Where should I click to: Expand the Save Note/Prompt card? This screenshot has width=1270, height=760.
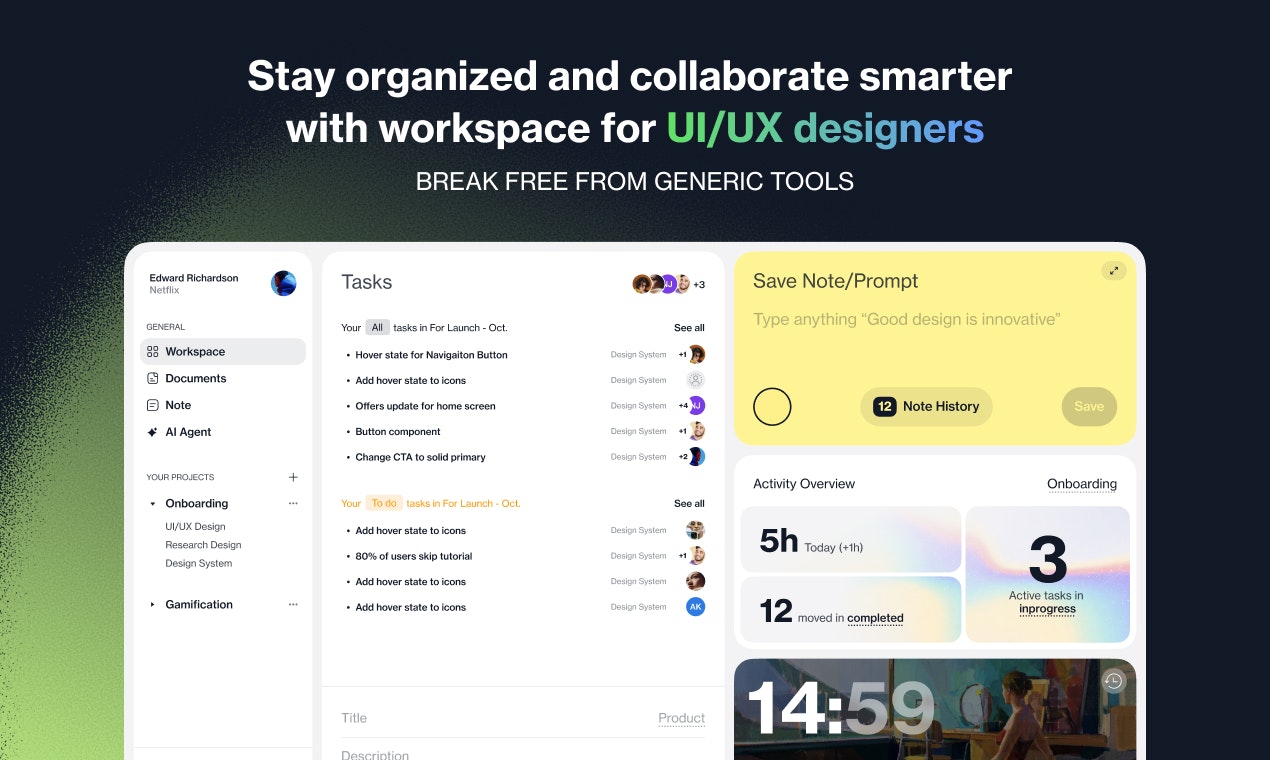pos(1113,271)
